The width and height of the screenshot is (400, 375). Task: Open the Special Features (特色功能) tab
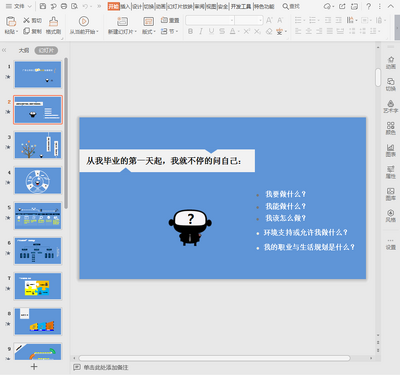pyautogui.click(x=264, y=6)
